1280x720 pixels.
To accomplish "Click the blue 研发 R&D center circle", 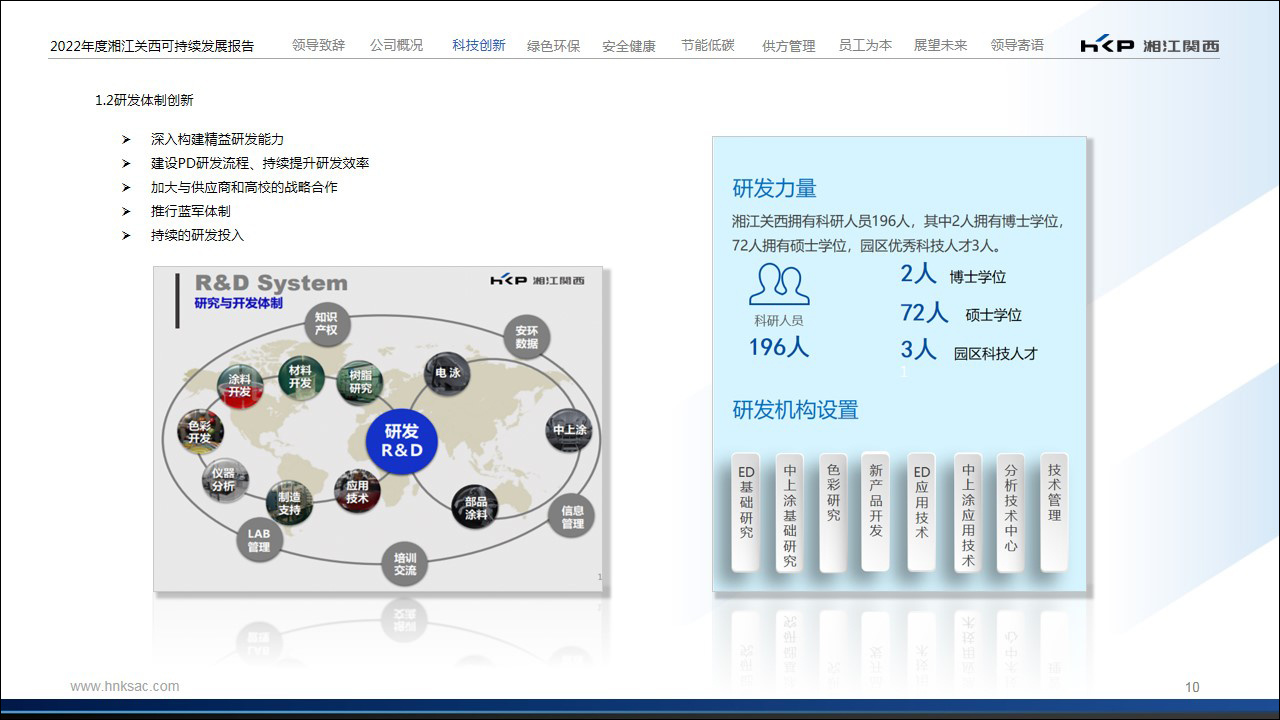I will tap(401, 441).
